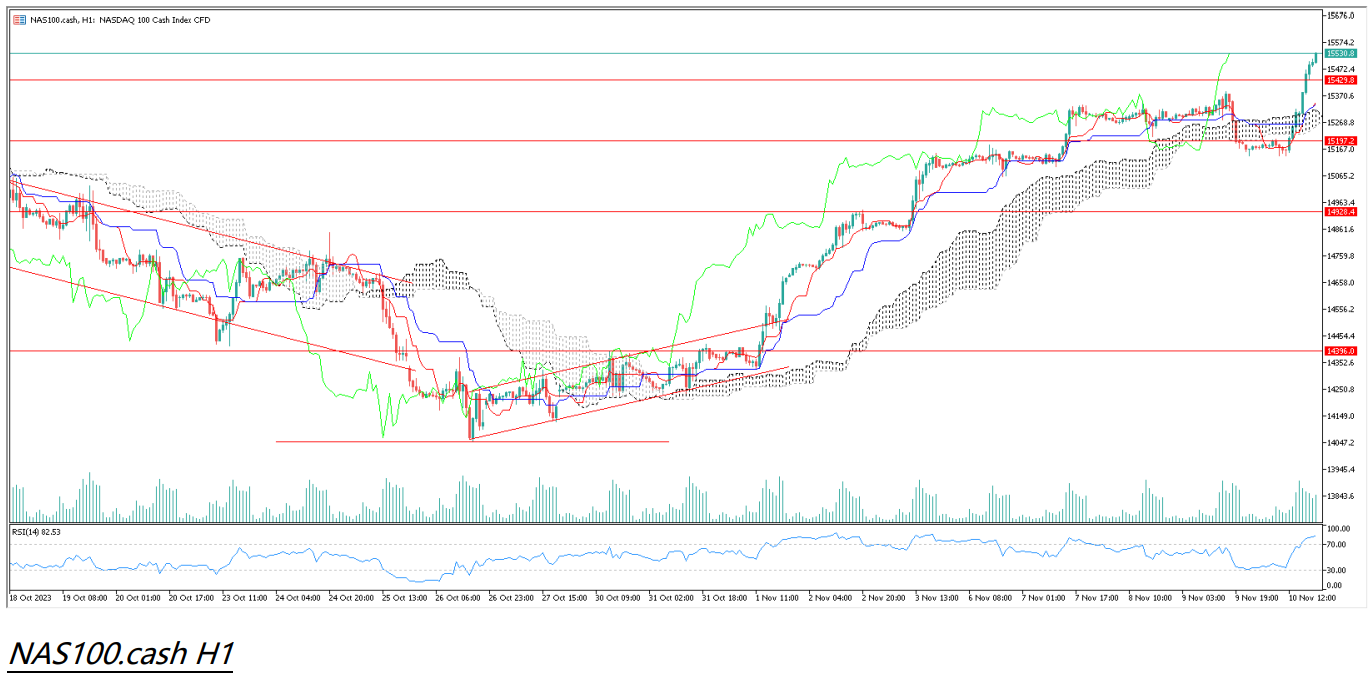Select the red 15429.8 price level tag
The image size is (1372, 679).
tap(1339, 79)
